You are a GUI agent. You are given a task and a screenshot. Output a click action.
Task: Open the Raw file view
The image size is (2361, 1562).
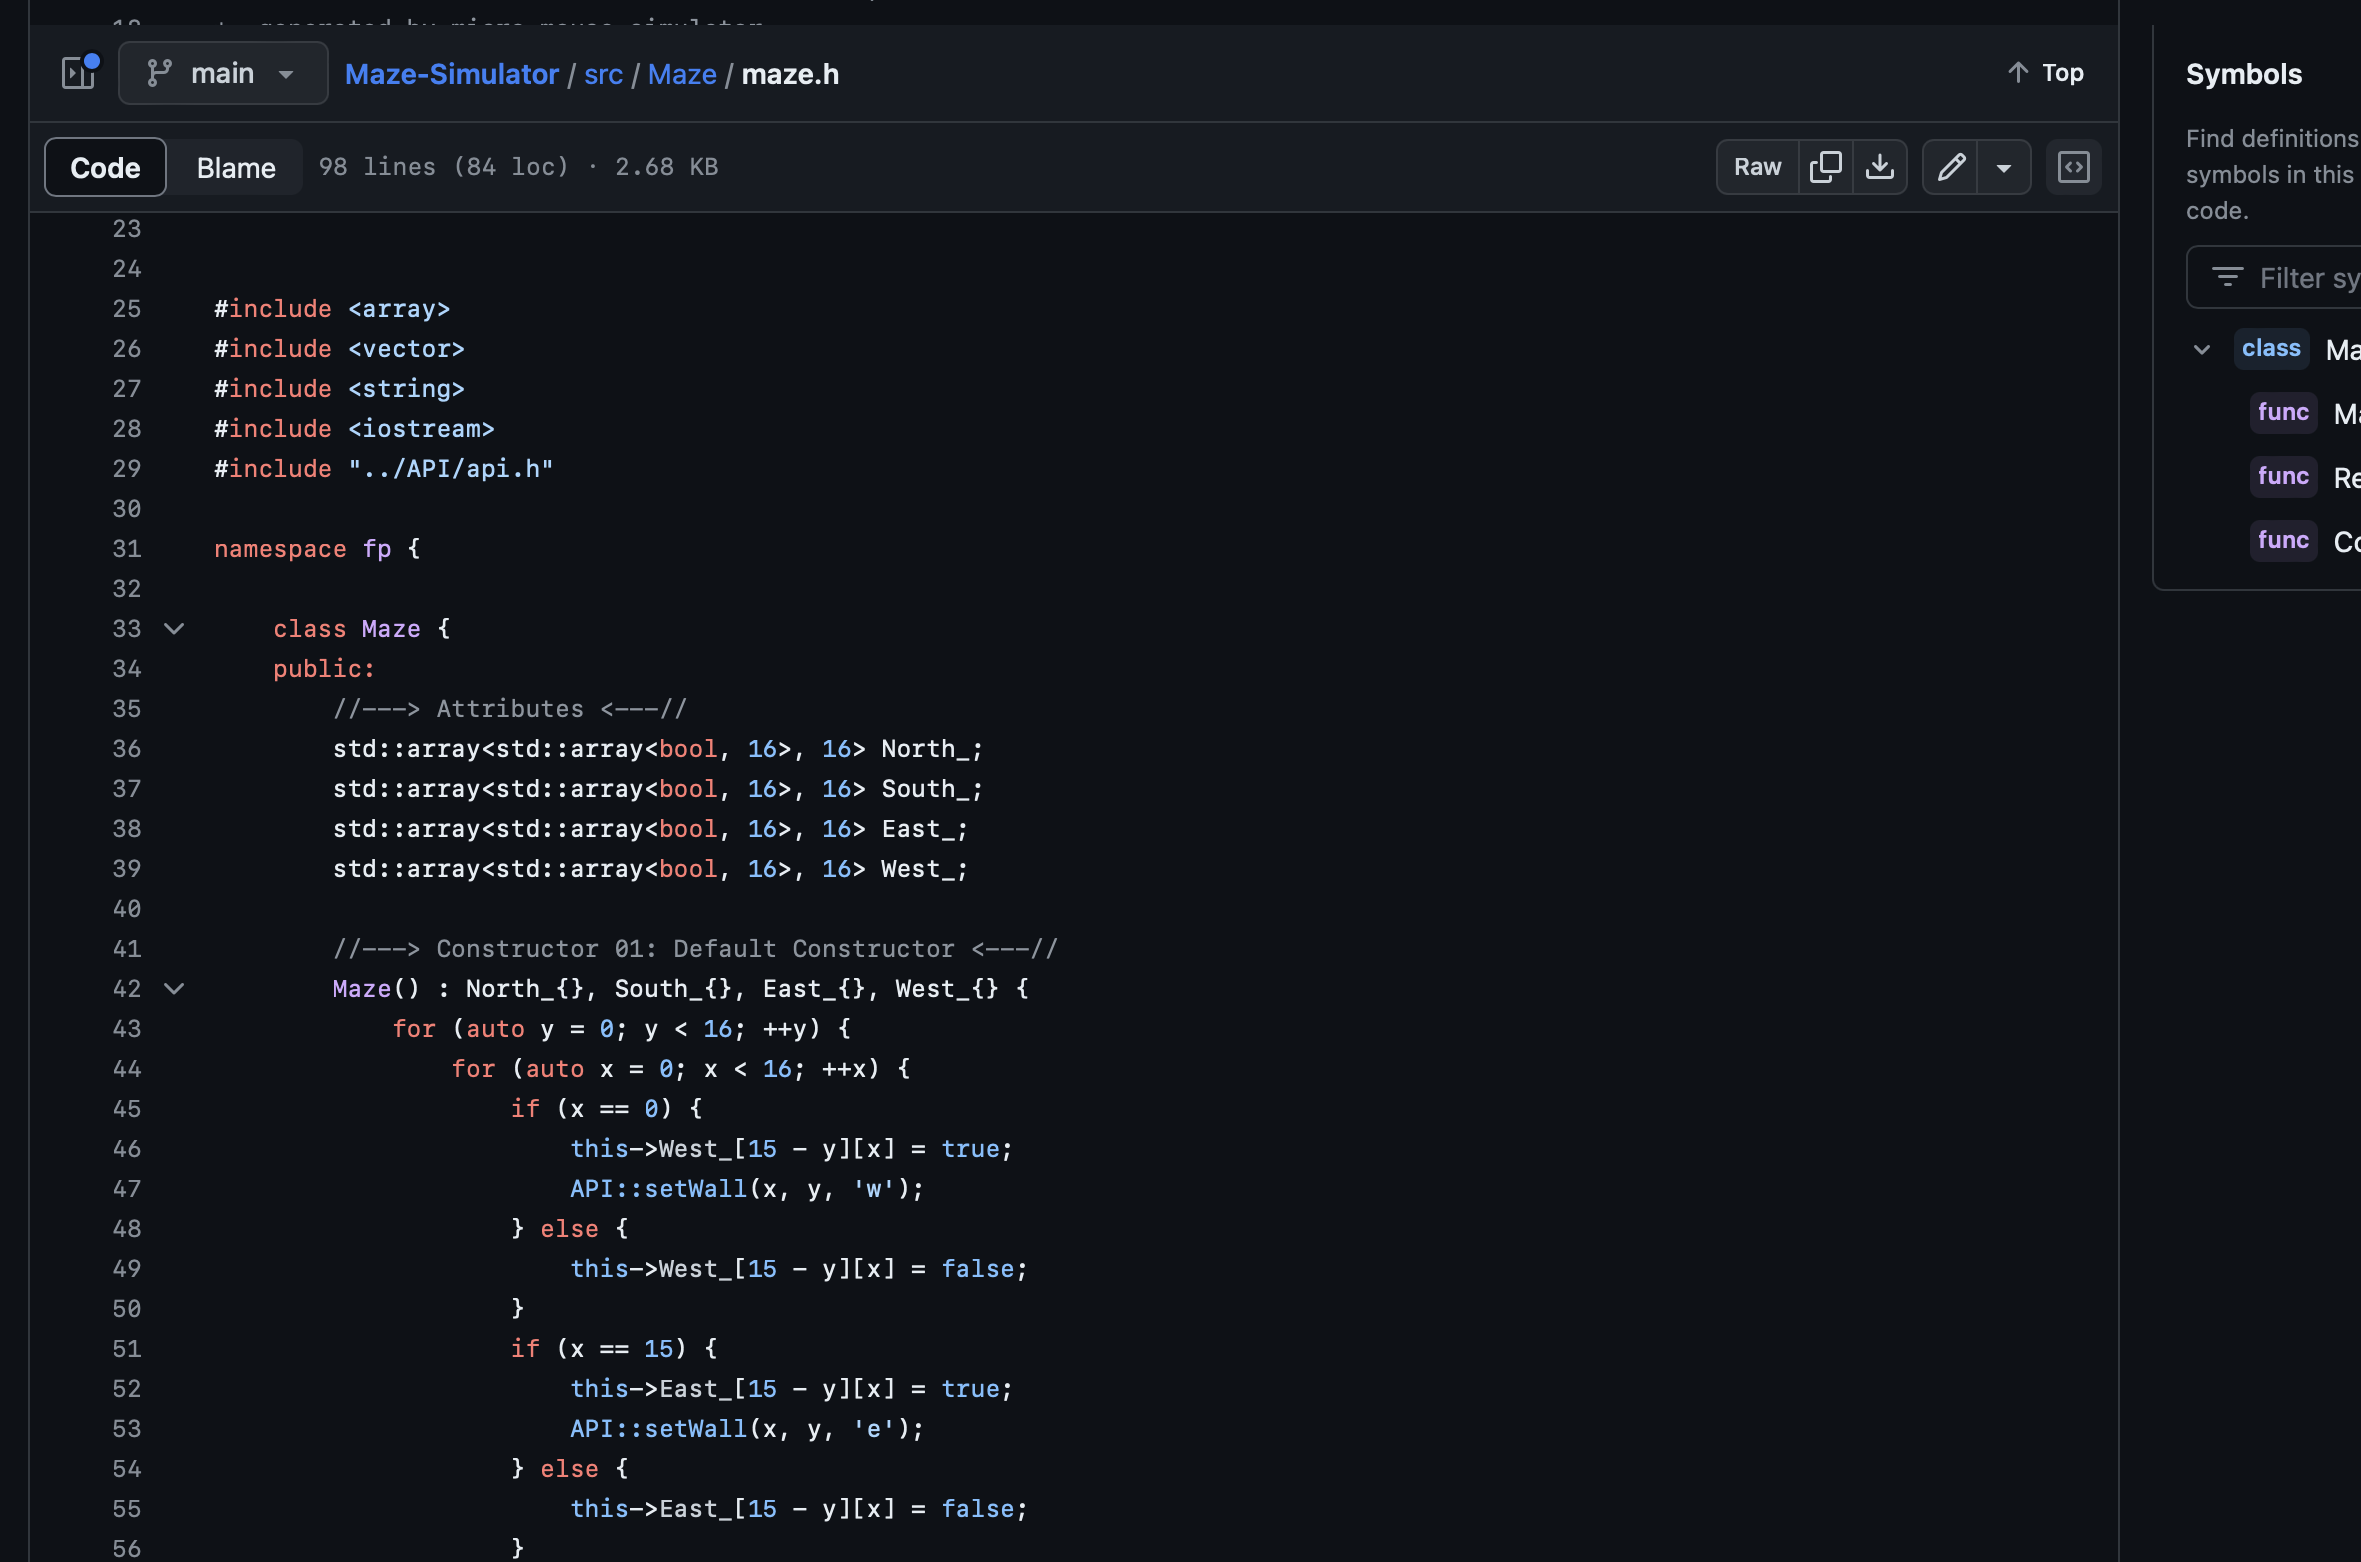coord(1757,167)
